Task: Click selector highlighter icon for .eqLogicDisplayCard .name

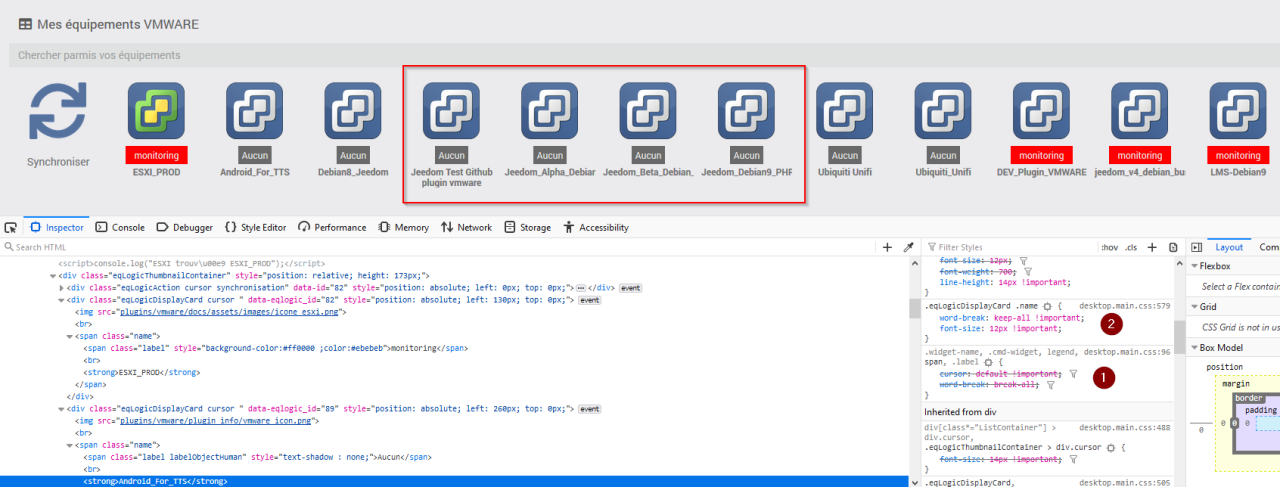Action: tap(1046, 306)
